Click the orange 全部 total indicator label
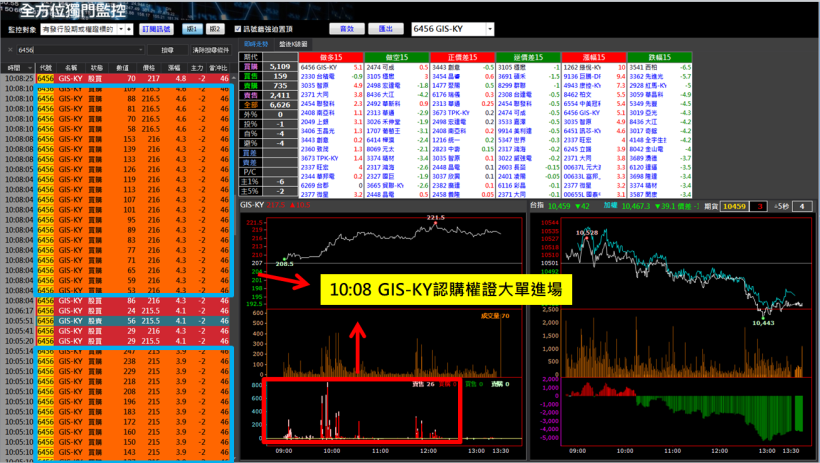Viewport: 820px width, 463px height. tap(252, 104)
